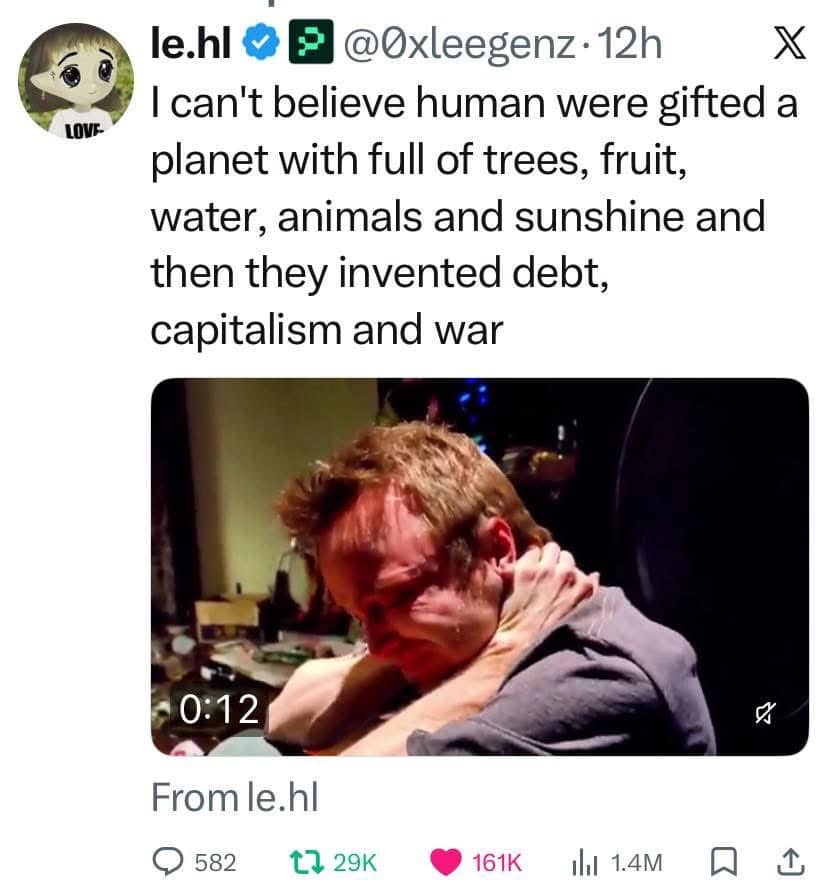
Task: Share the tweet via the share icon
Action: (790, 861)
